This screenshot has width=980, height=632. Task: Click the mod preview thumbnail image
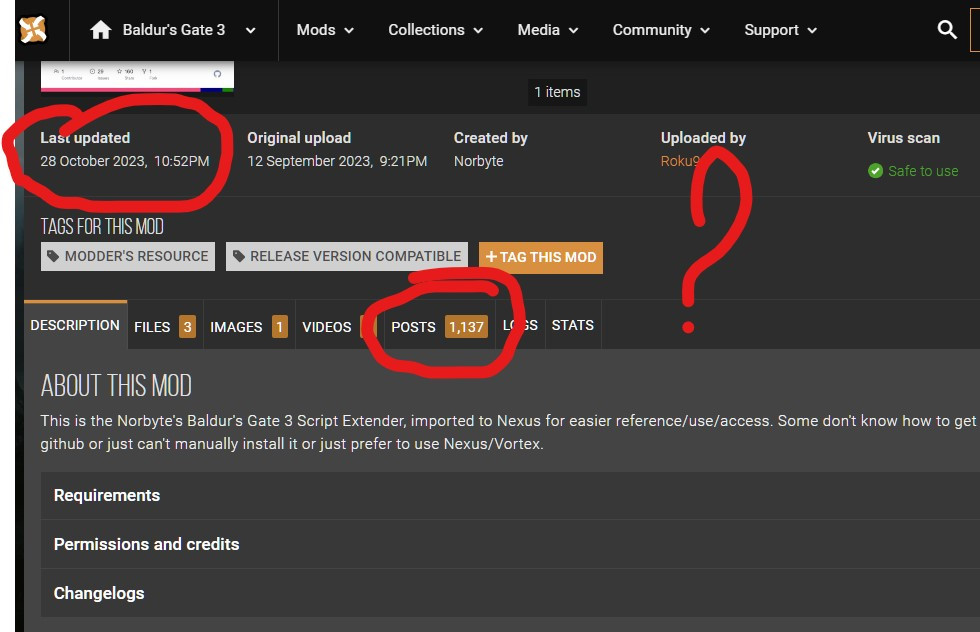[x=137, y=76]
